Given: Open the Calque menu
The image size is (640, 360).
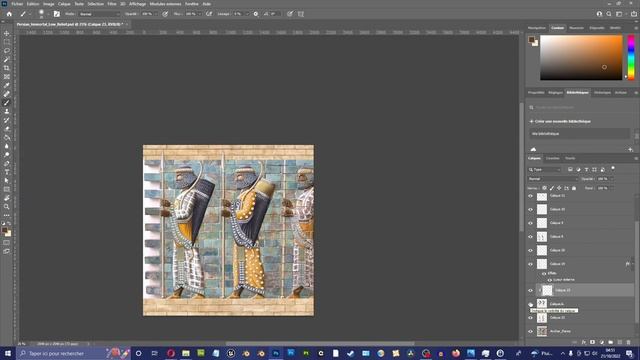Looking at the screenshot, I should (x=64, y=4).
